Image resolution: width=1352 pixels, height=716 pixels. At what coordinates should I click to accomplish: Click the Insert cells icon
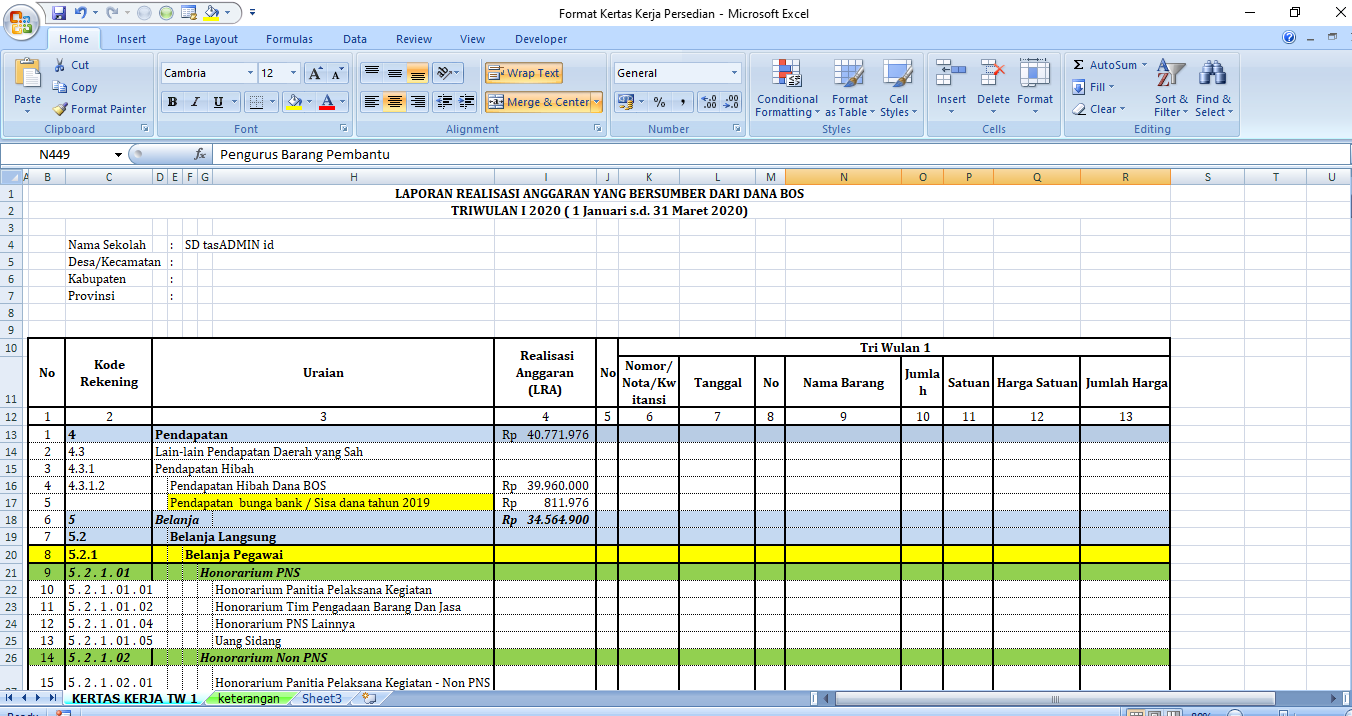coord(951,73)
